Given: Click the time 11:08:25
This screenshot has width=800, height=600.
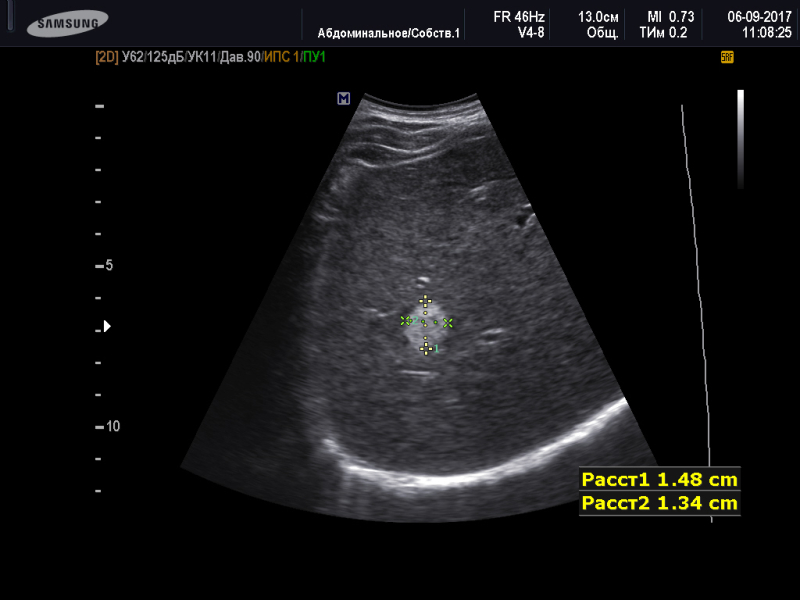Looking at the screenshot, I should tap(767, 33).
